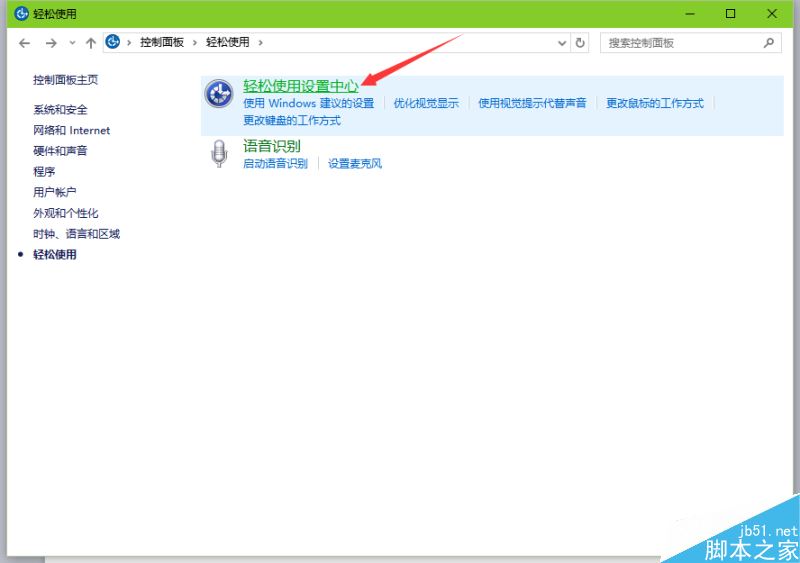
Task: Open 更改鼠标的工作方式 link
Action: (x=654, y=103)
